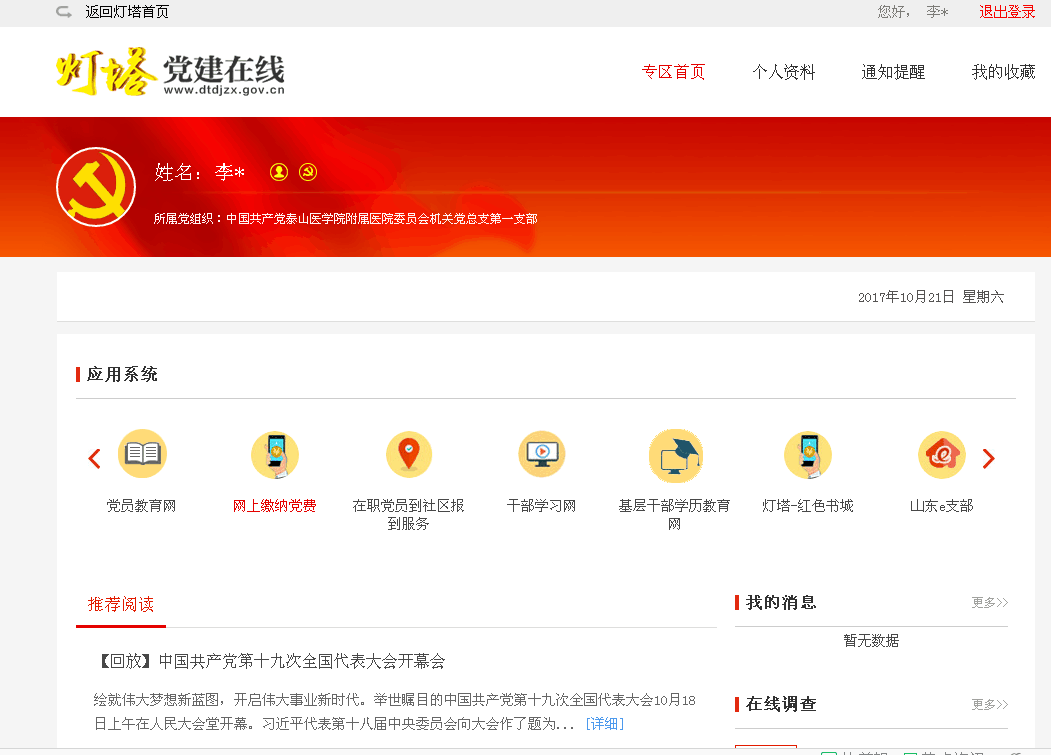Open the 通知提醒 menu item

tap(893, 72)
